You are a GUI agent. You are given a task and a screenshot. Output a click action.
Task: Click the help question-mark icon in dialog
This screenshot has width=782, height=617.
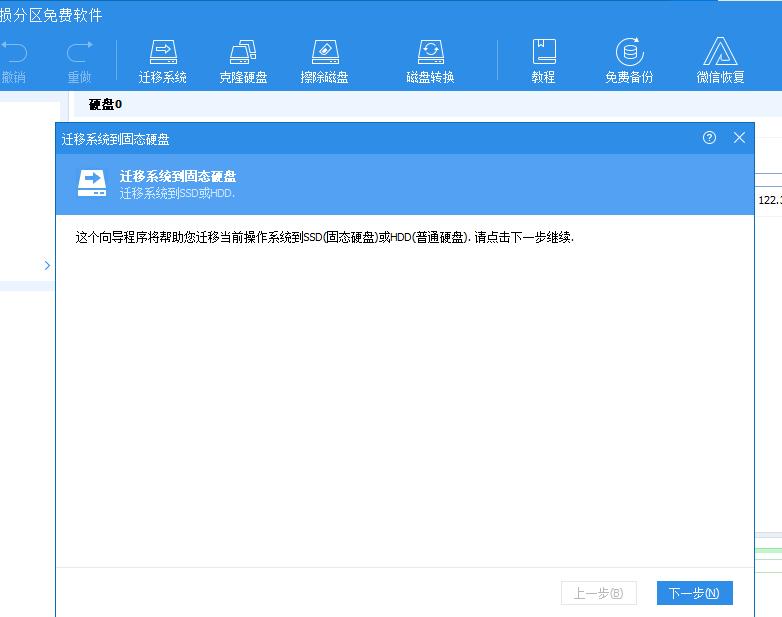click(x=709, y=138)
